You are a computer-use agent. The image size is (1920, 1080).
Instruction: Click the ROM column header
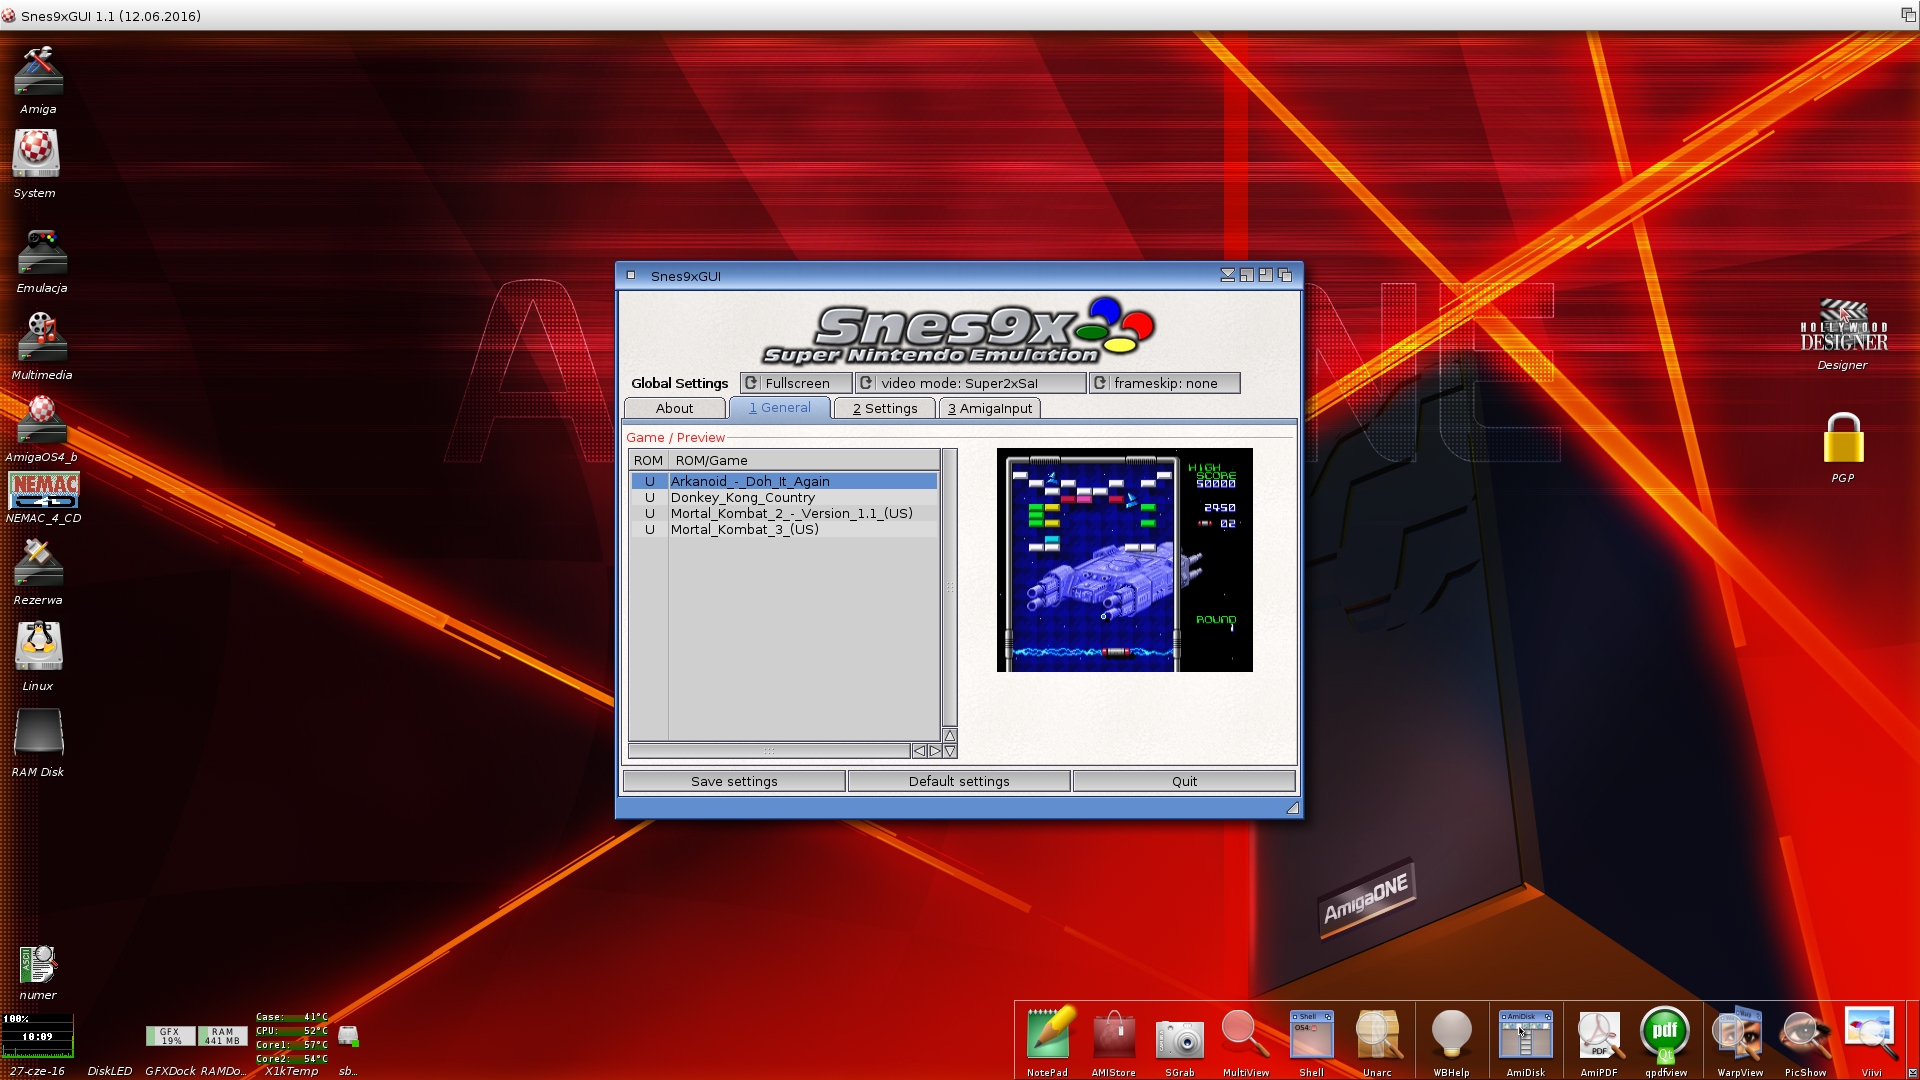point(648,460)
